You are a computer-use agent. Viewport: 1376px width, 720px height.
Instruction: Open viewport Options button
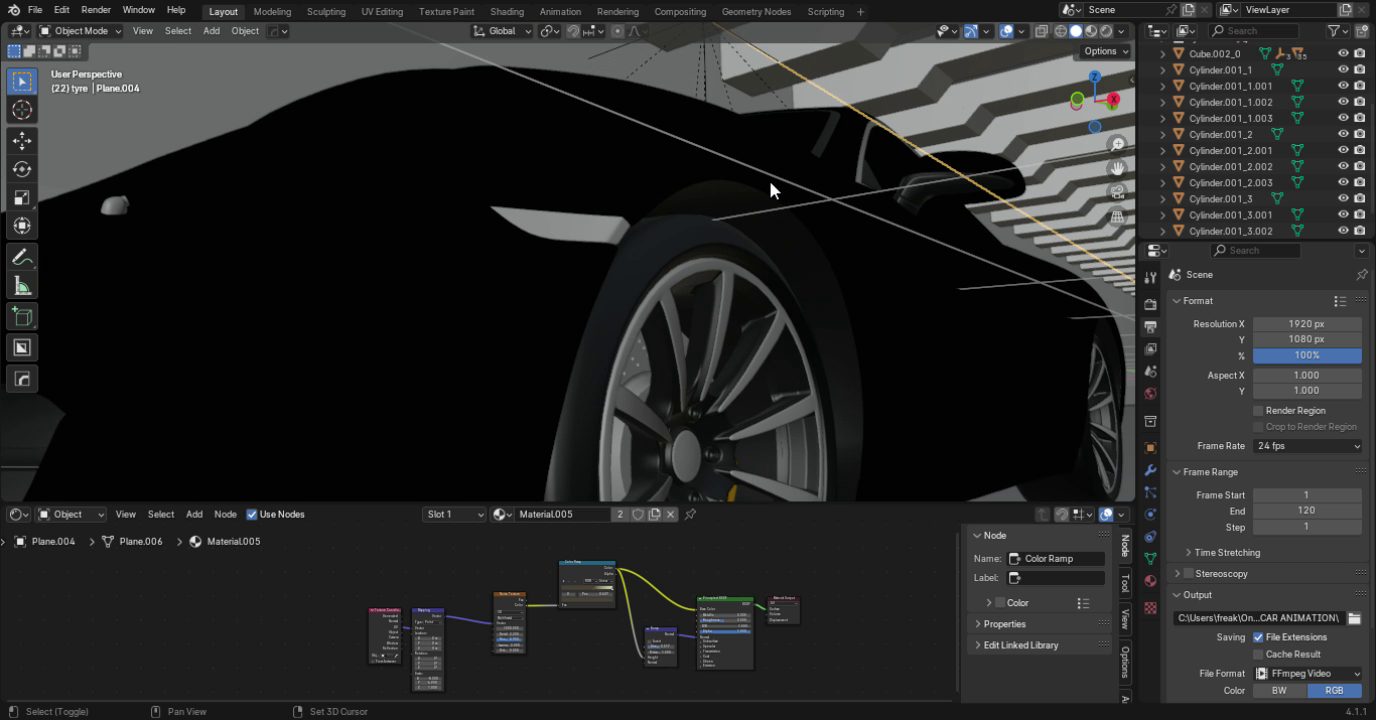(1105, 51)
